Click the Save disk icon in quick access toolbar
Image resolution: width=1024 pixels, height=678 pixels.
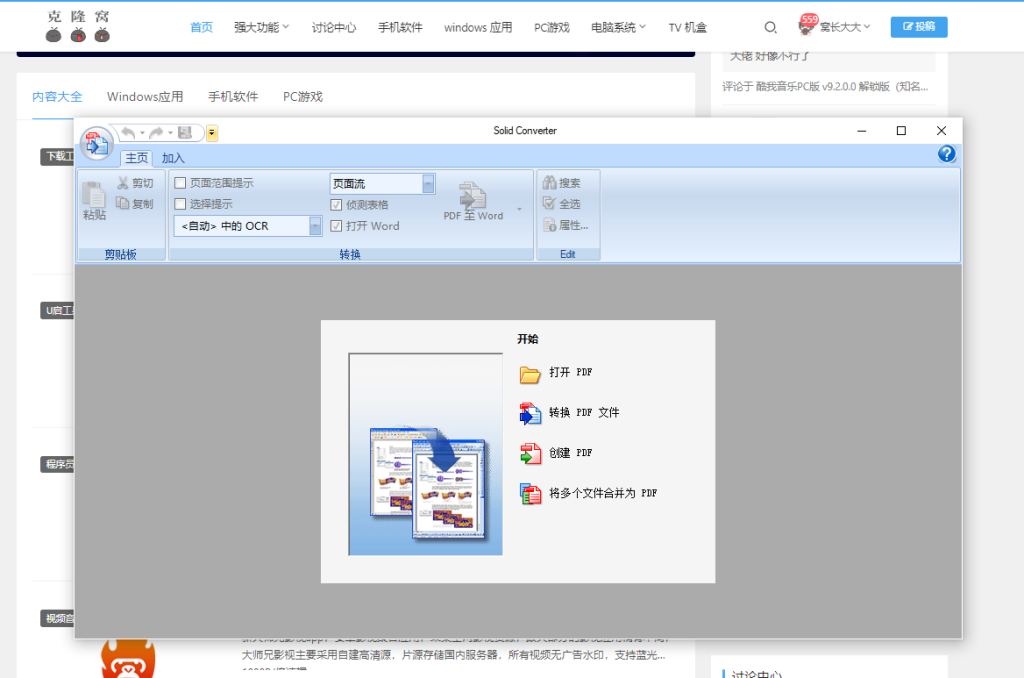185,133
